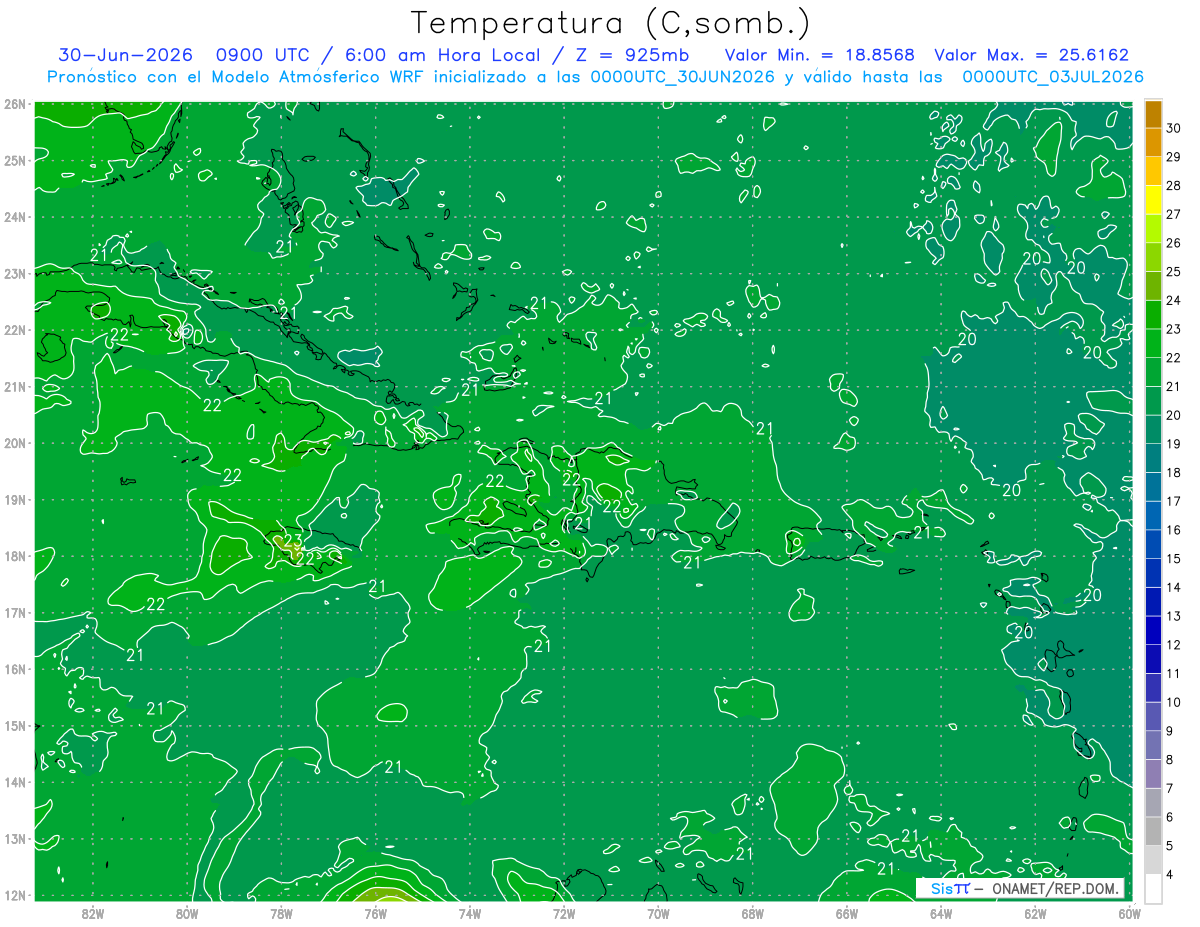
Task: Click the colorbar label '25'
Action: click(x=1173, y=271)
